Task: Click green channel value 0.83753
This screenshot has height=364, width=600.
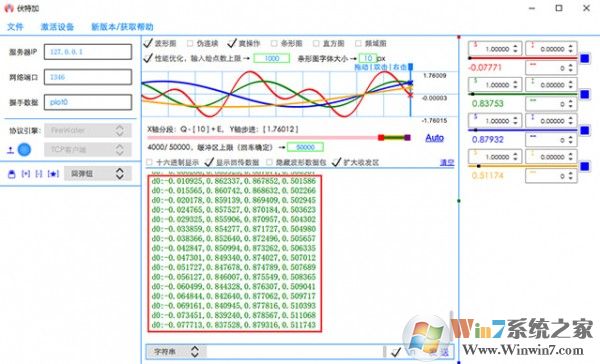Action: click(x=488, y=104)
